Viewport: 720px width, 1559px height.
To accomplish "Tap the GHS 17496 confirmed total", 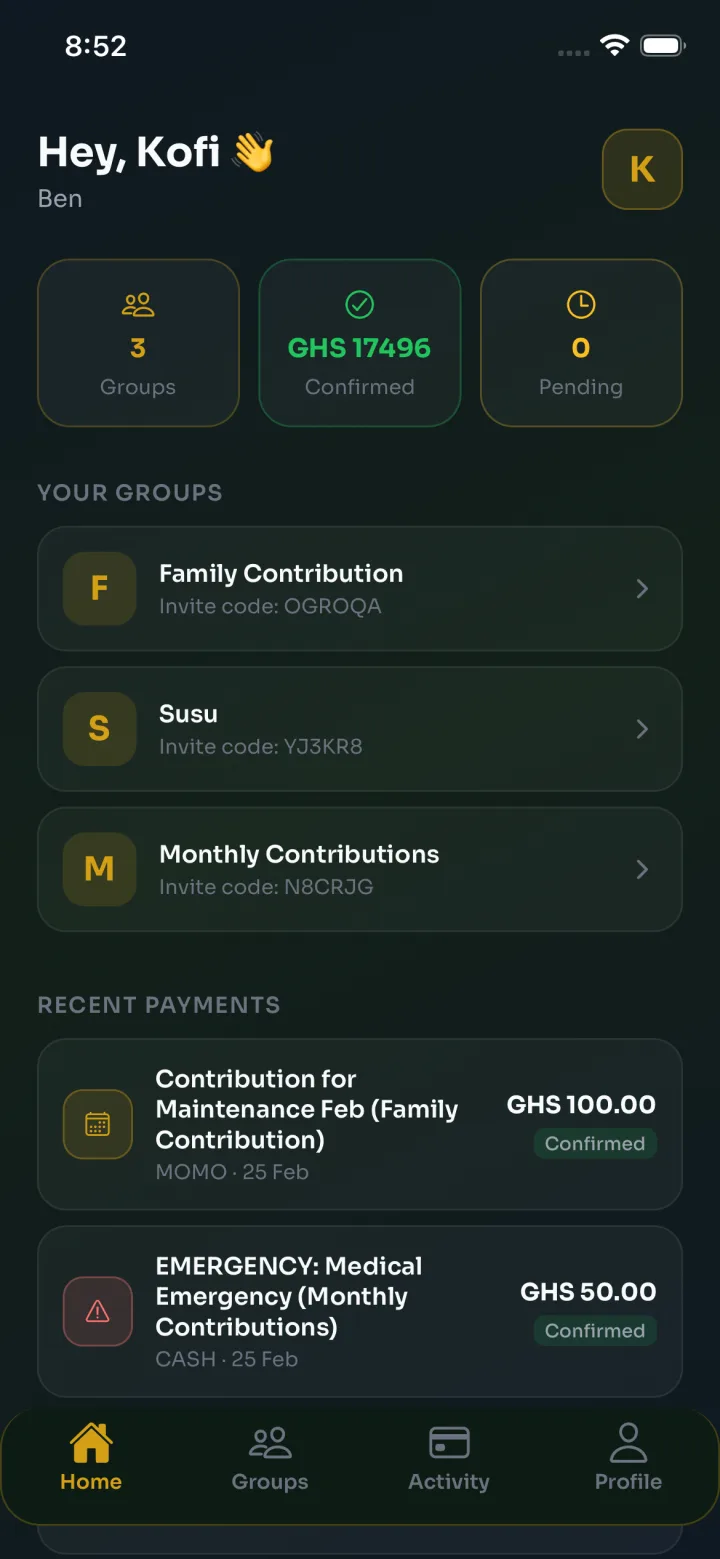I will click(x=359, y=348).
